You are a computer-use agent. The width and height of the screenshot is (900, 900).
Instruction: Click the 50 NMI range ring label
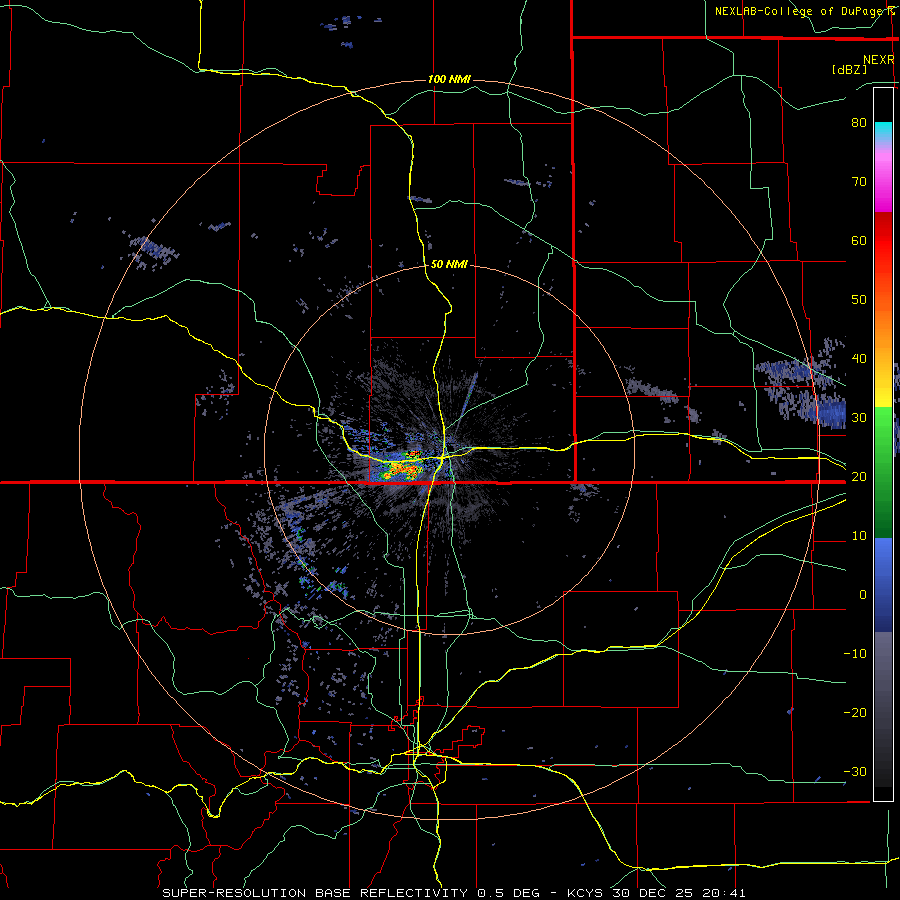click(449, 264)
